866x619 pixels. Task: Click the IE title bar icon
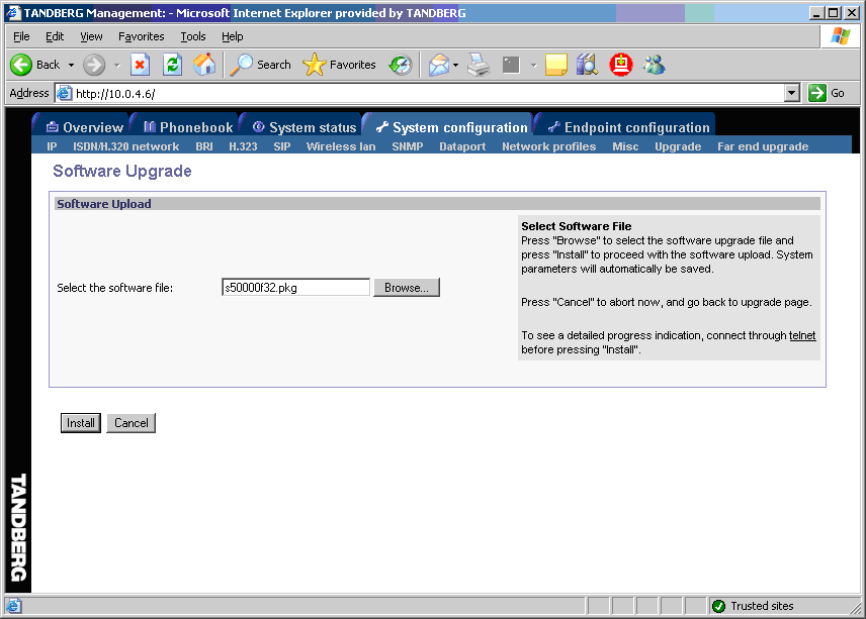(x=13, y=12)
